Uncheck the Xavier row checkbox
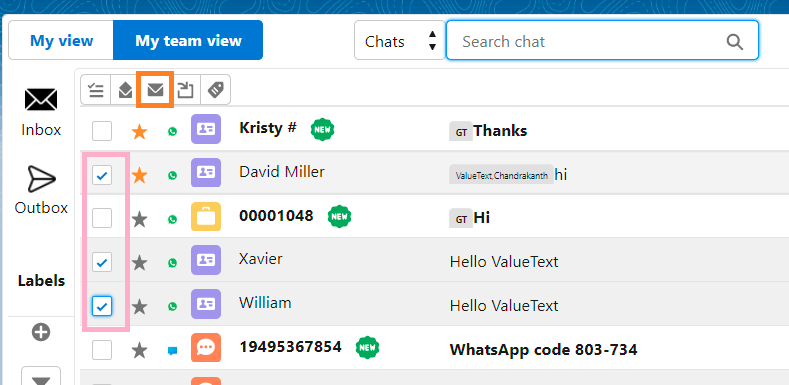Image resolution: width=789 pixels, height=385 pixels. click(x=102, y=262)
